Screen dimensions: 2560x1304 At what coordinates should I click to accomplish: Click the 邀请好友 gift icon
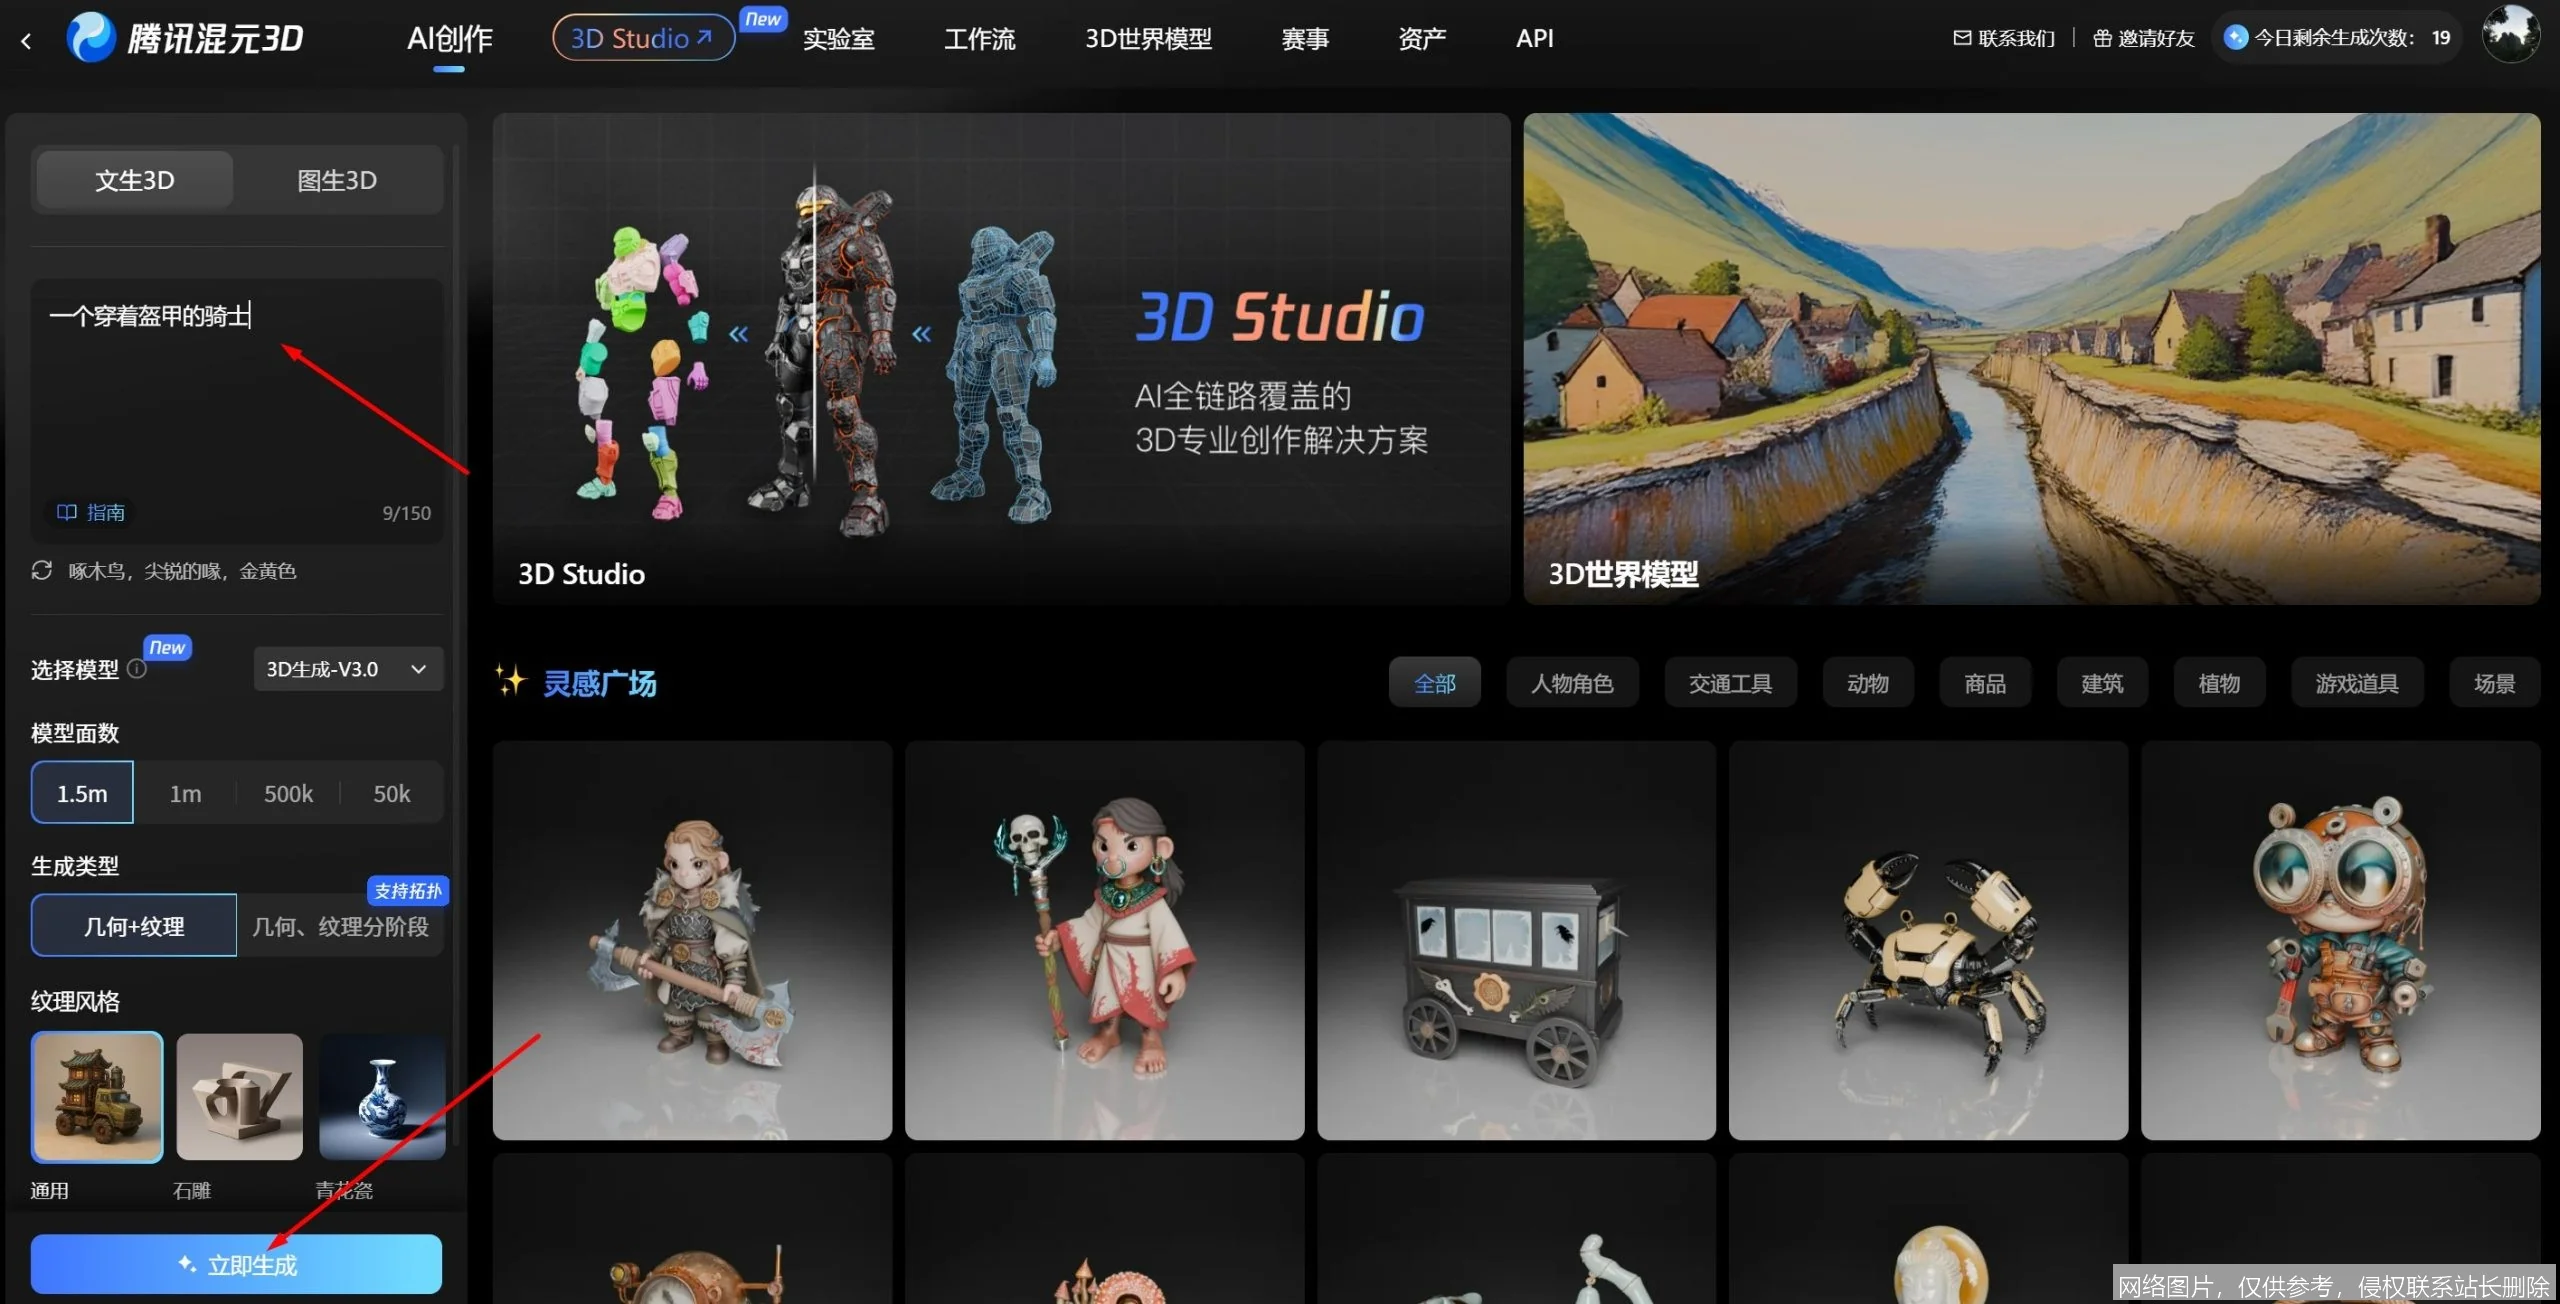pos(2102,38)
